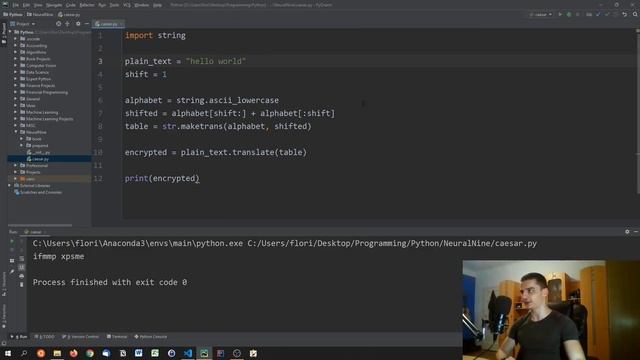Open the Windows Start menu

[x=8, y=353]
